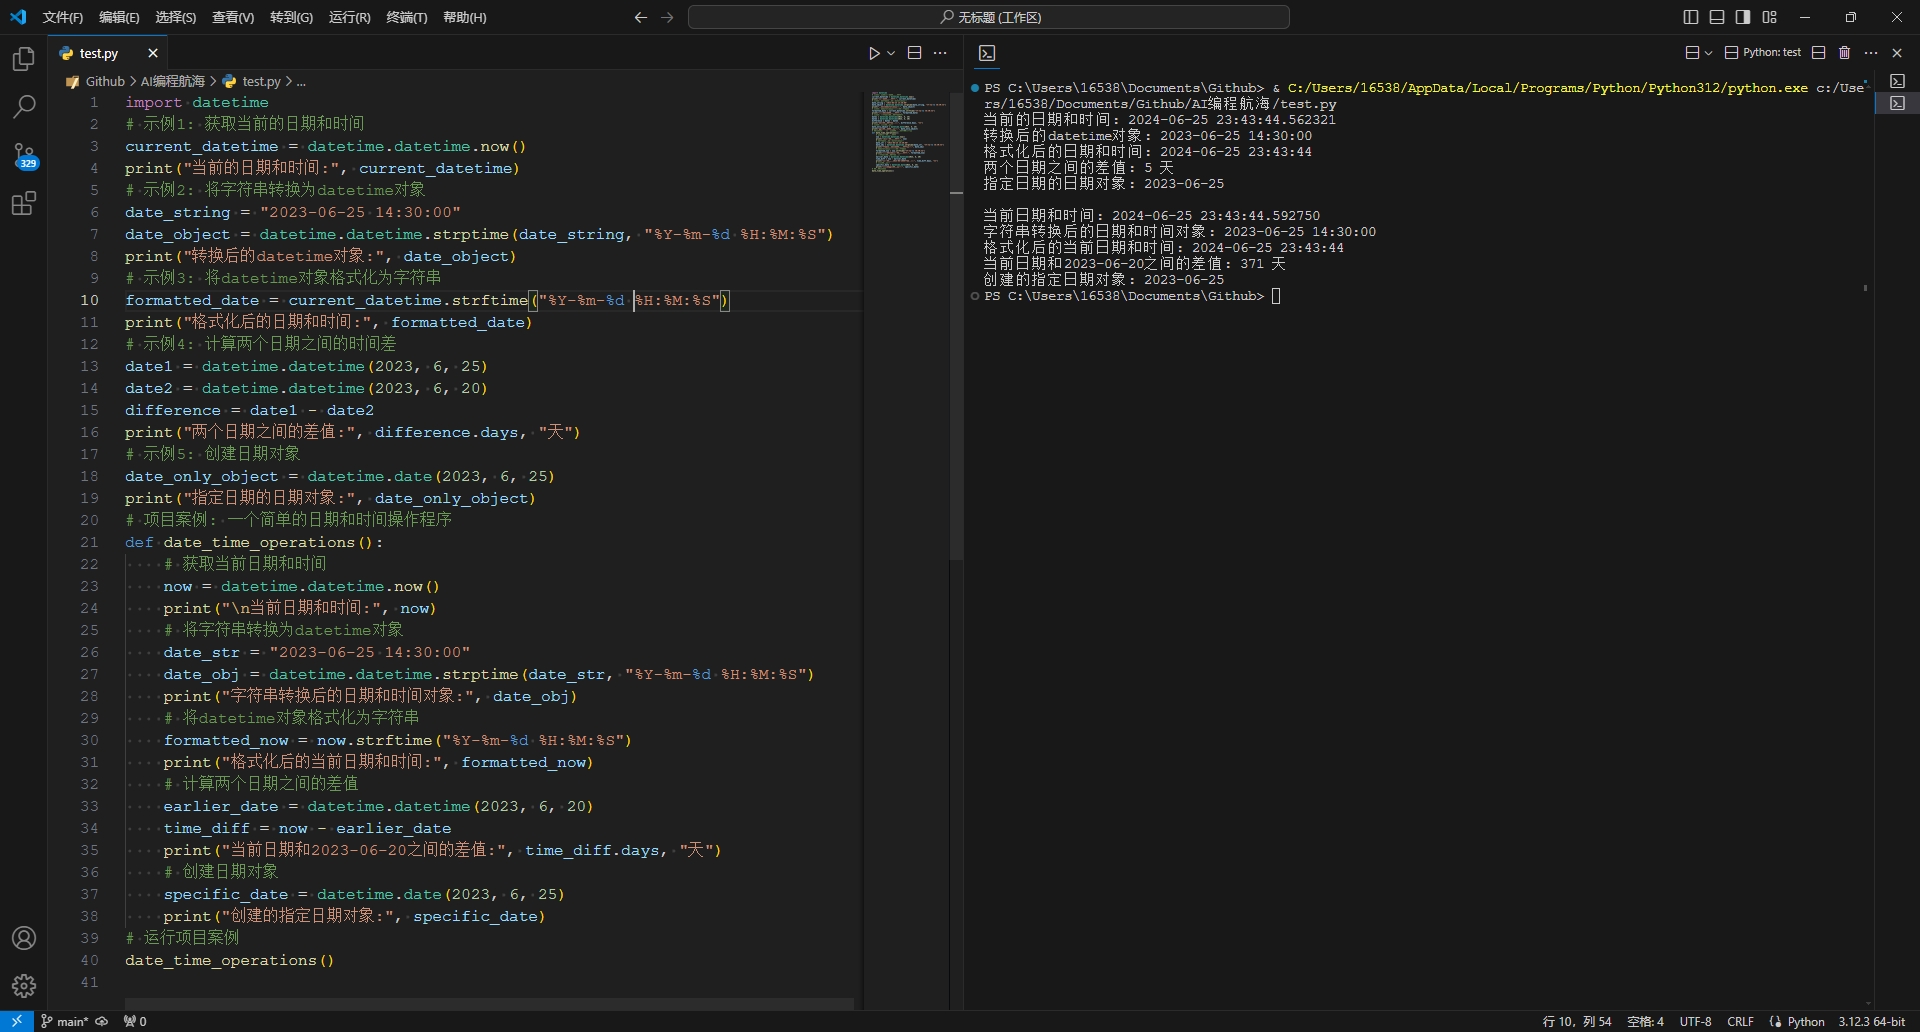Expand the breadcrumb ellipsis symbol
1920x1032 pixels.
(301, 81)
